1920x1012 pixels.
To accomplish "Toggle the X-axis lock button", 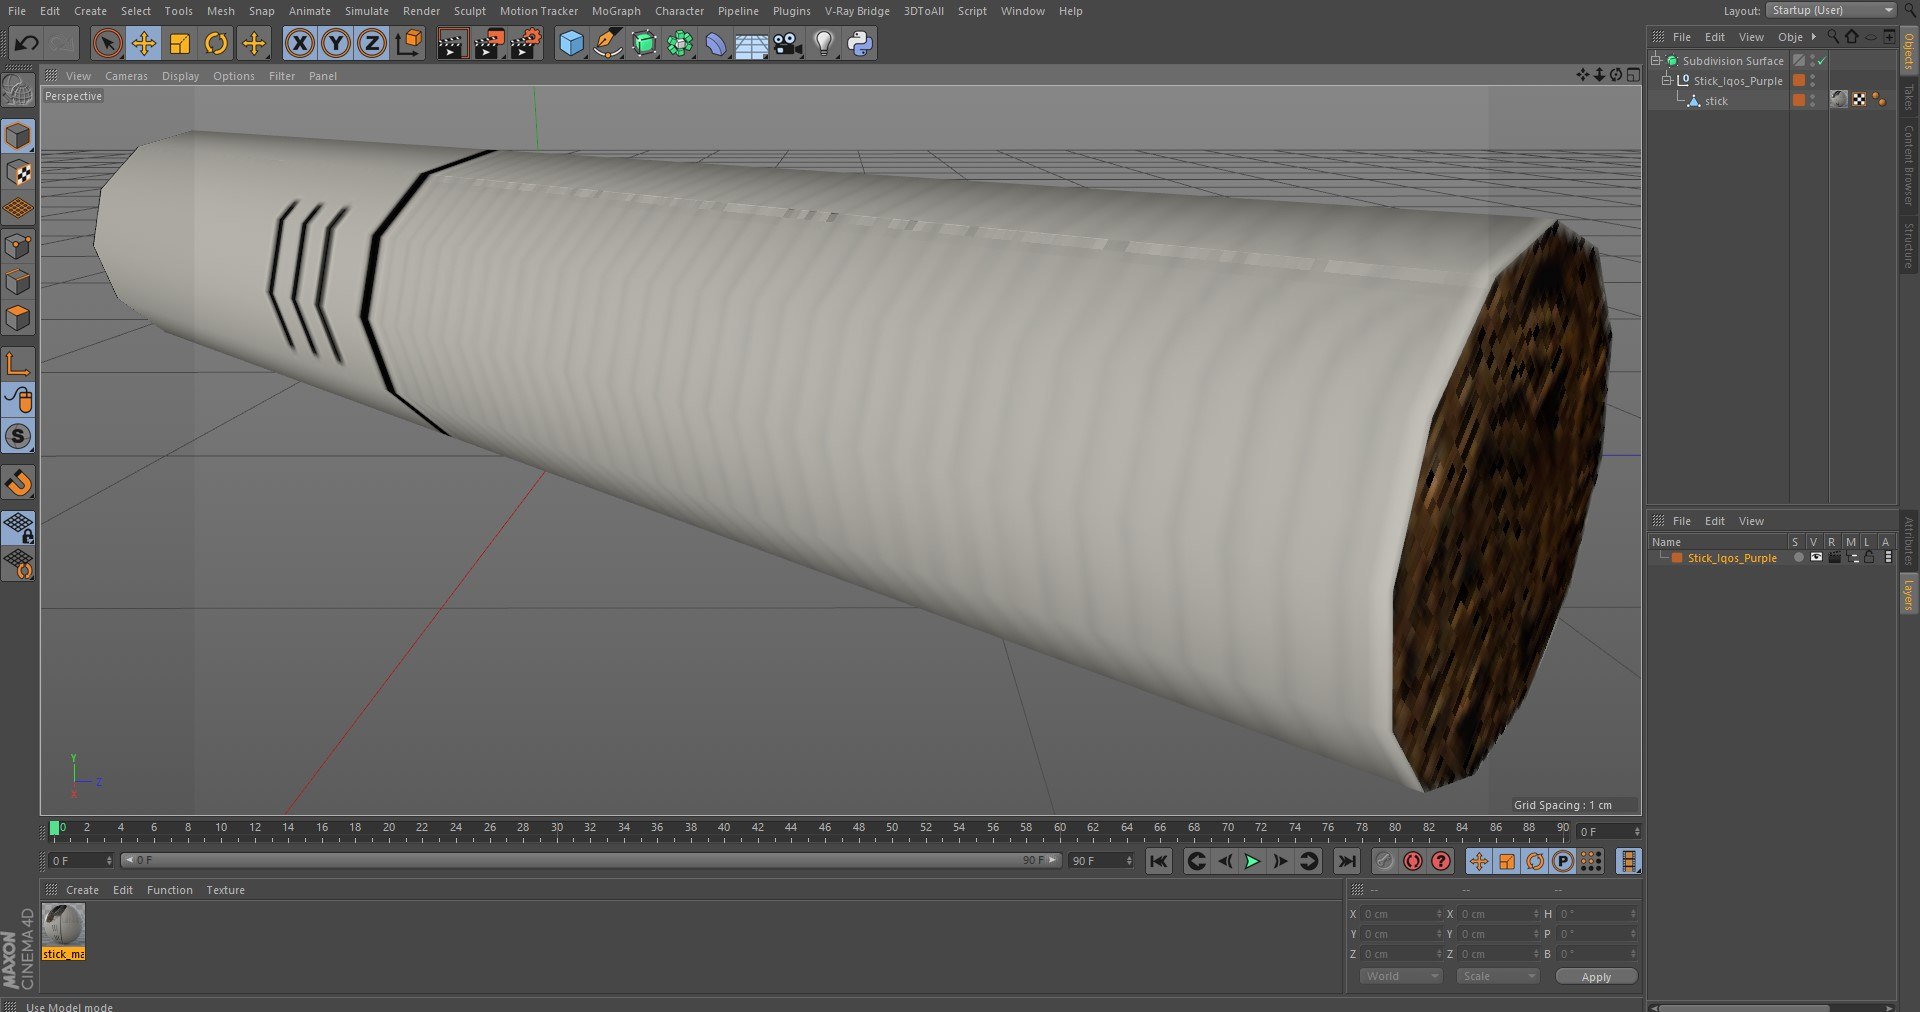I will (x=299, y=43).
